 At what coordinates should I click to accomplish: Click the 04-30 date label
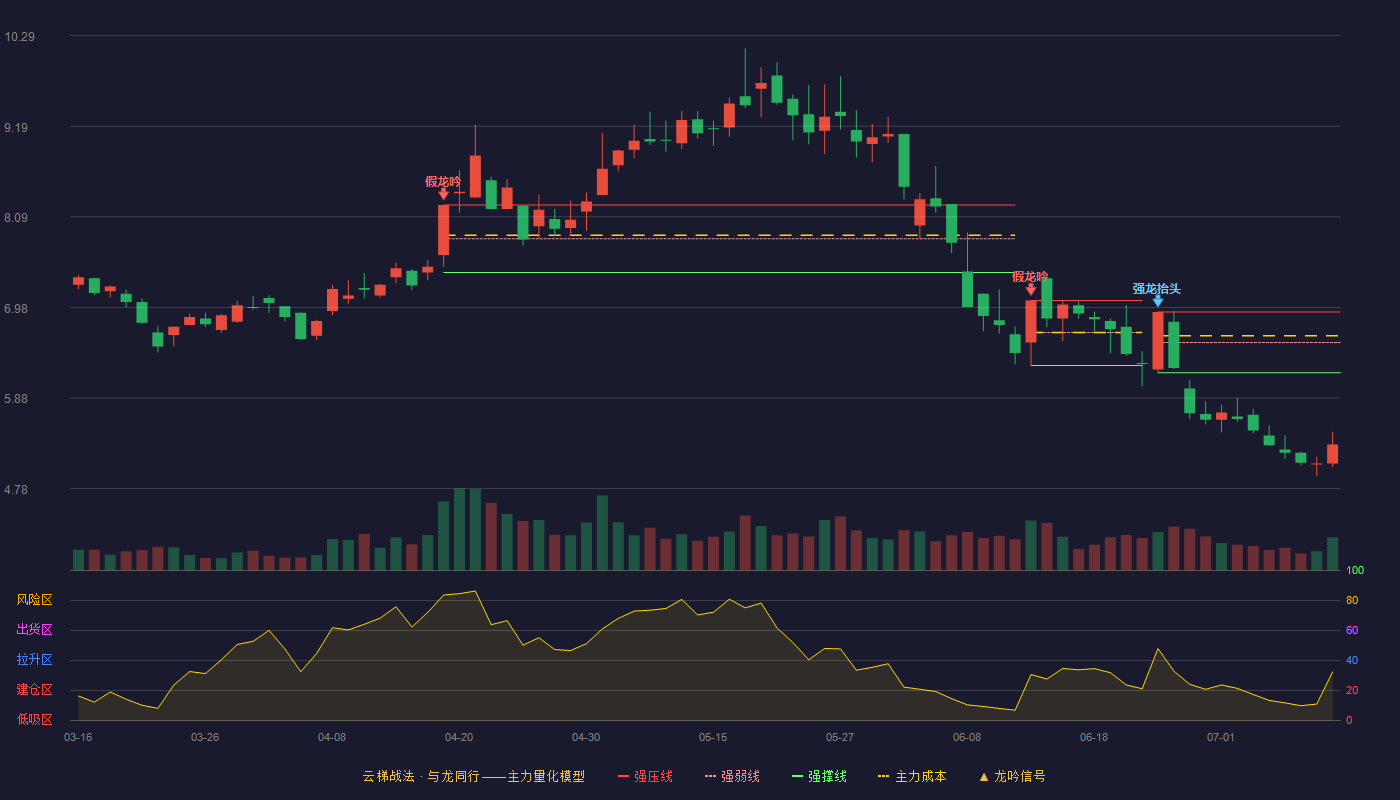[x=586, y=737]
